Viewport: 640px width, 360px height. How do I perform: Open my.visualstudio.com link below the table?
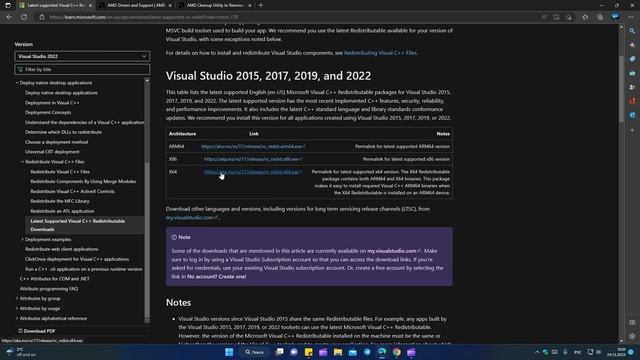[191, 218]
